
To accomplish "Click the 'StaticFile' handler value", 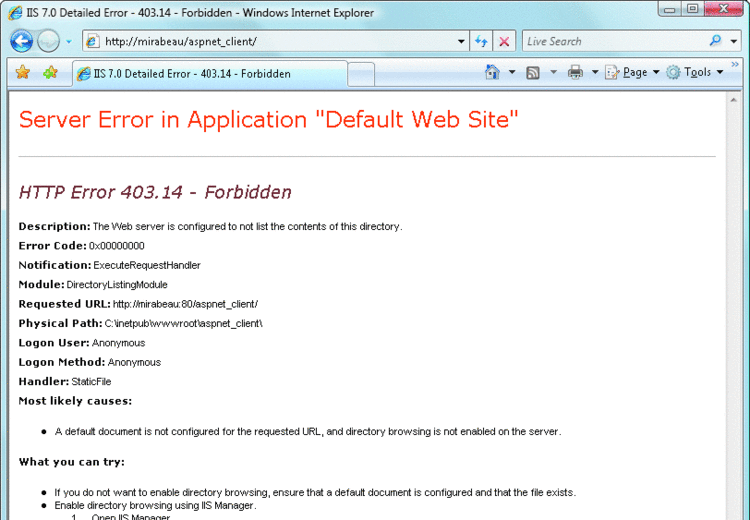I will coord(91,382).
